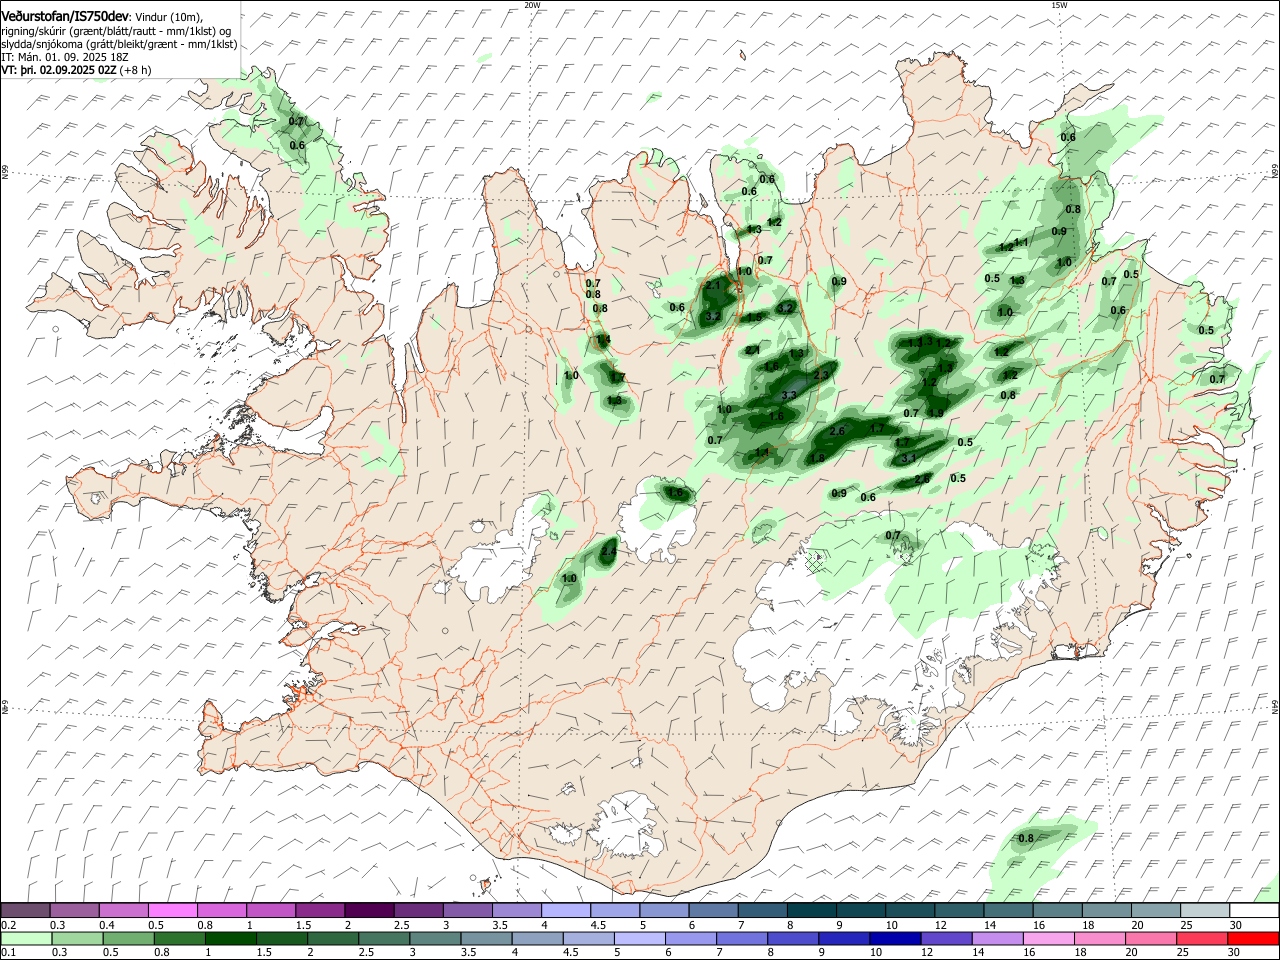Viewport: 1280px width, 960px height.
Task: Select the dark teal swatch labeled 8 in upper row
Action: pos(812,910)
